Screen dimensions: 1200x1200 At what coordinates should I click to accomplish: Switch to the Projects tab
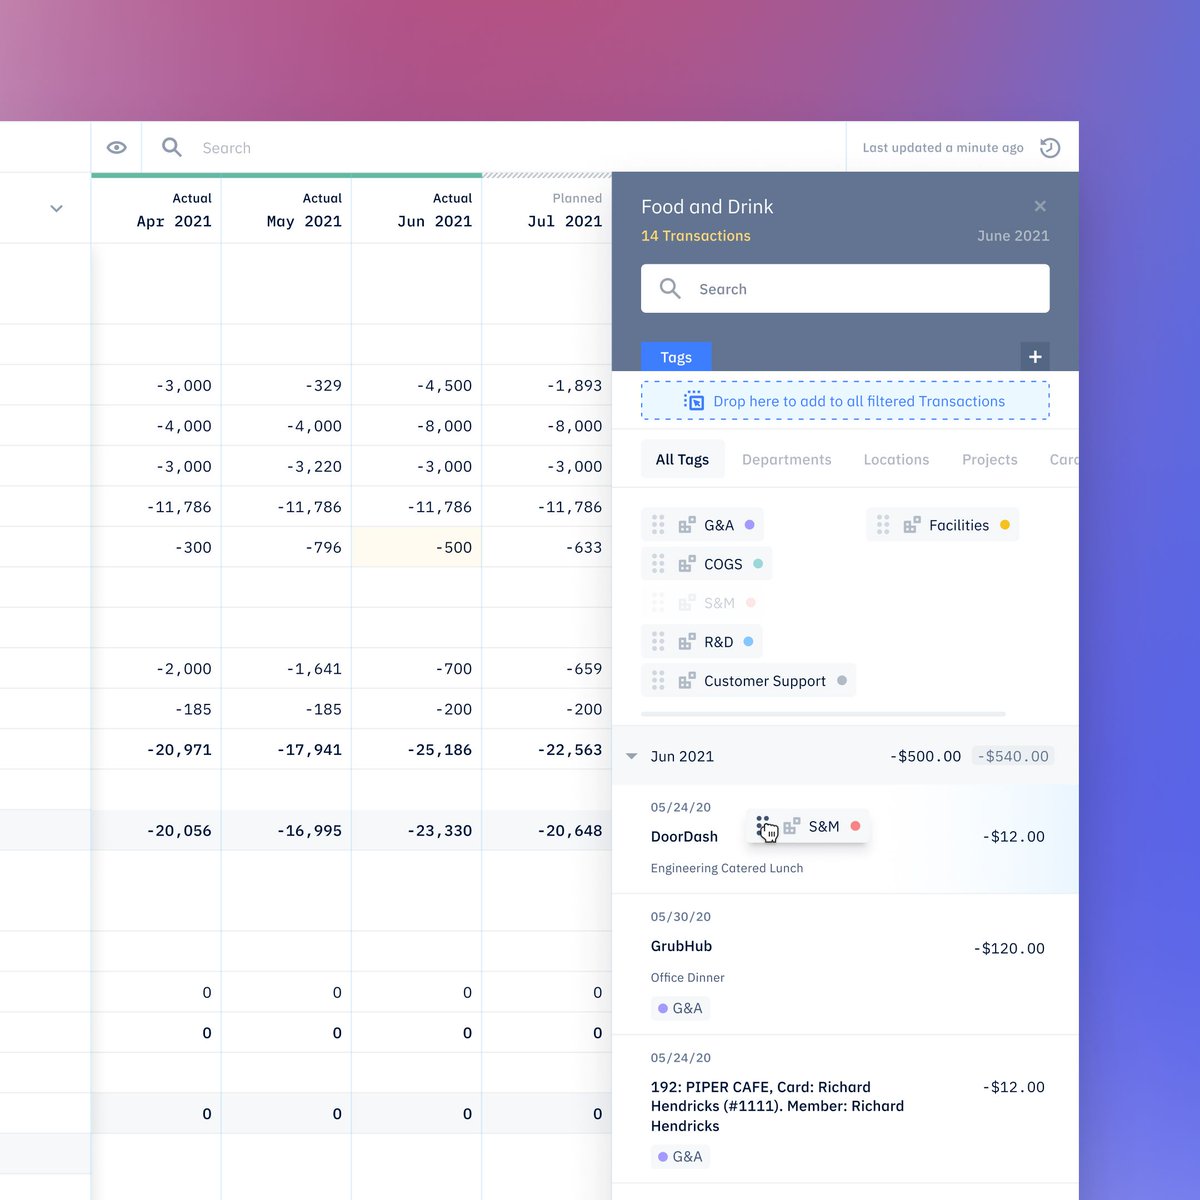point(990,459)
